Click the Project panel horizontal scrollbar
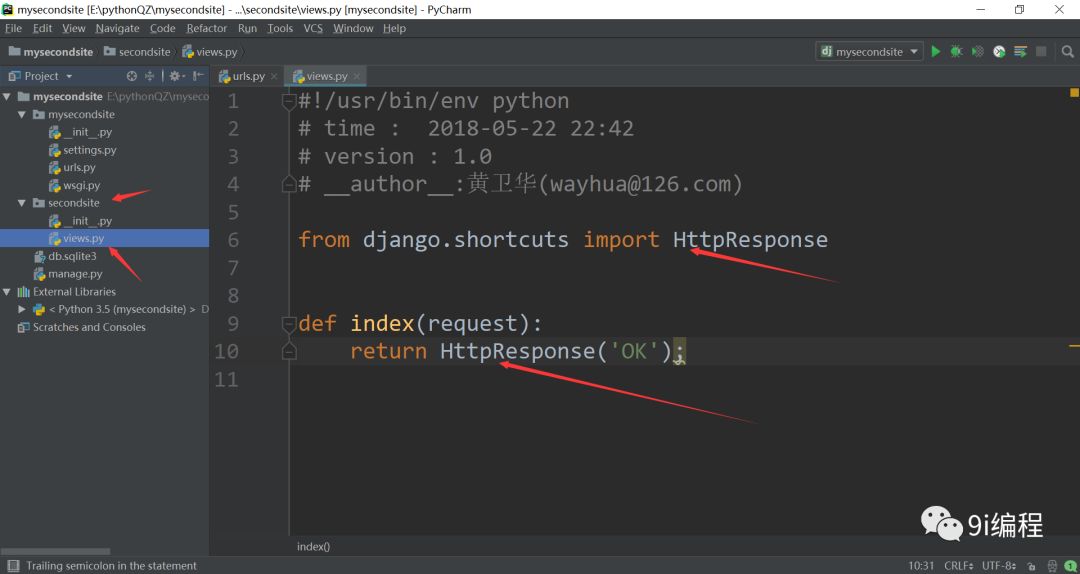 [55, 551]
